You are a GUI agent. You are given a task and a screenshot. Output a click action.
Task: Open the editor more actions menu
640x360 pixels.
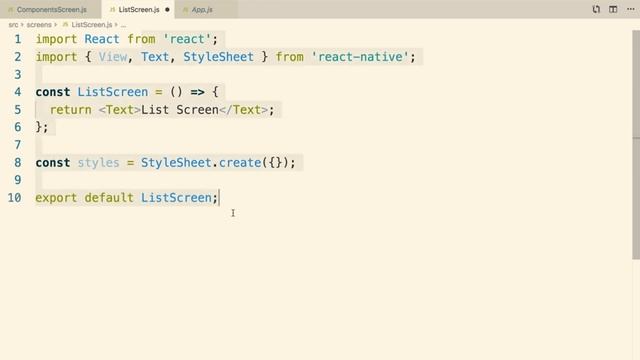pos(631,9)
